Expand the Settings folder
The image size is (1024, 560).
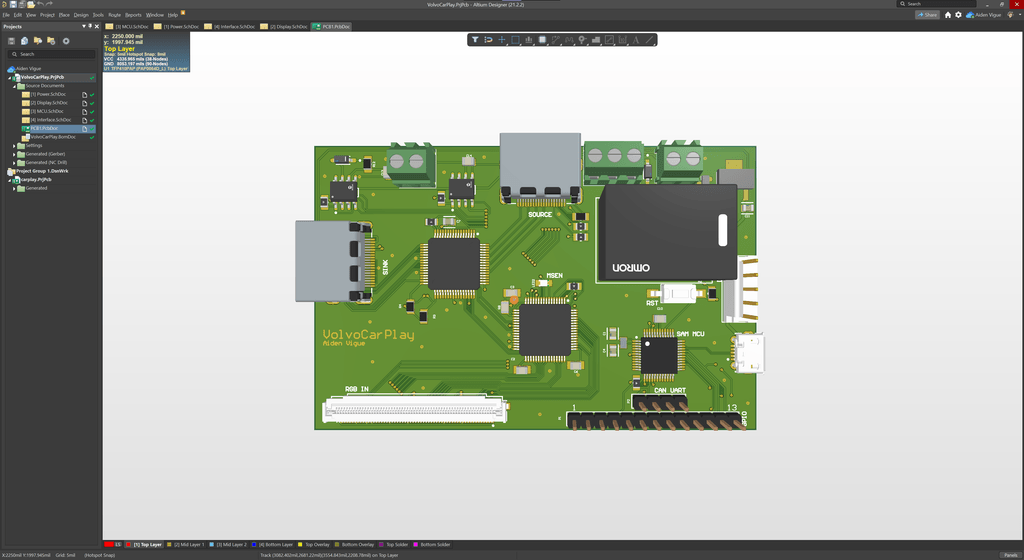[x=14, y=146]
